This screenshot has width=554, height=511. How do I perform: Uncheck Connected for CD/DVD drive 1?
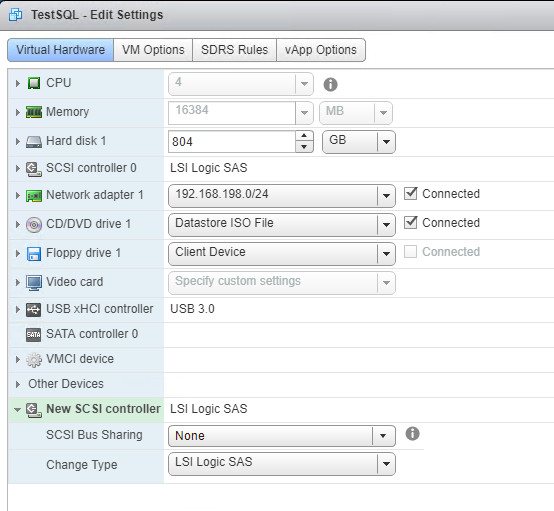click(411, 223)
